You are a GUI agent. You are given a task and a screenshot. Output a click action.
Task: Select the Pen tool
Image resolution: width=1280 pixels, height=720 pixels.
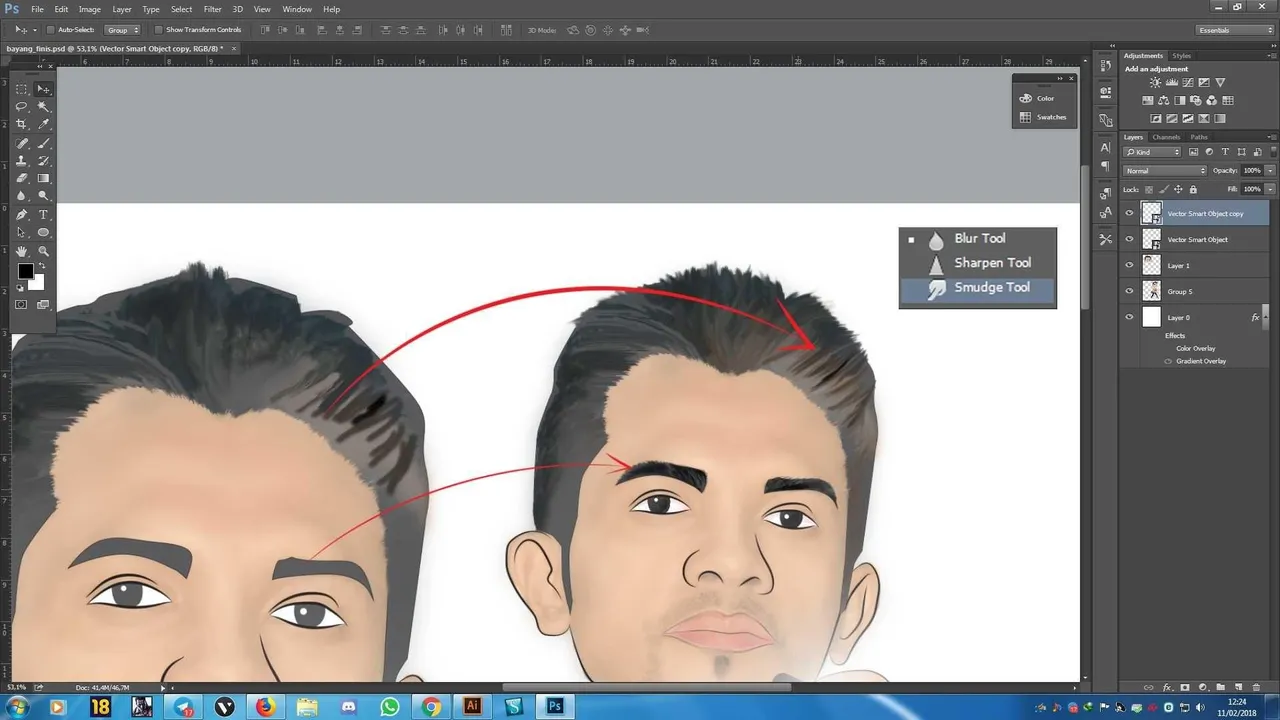[x=22, y=215]
